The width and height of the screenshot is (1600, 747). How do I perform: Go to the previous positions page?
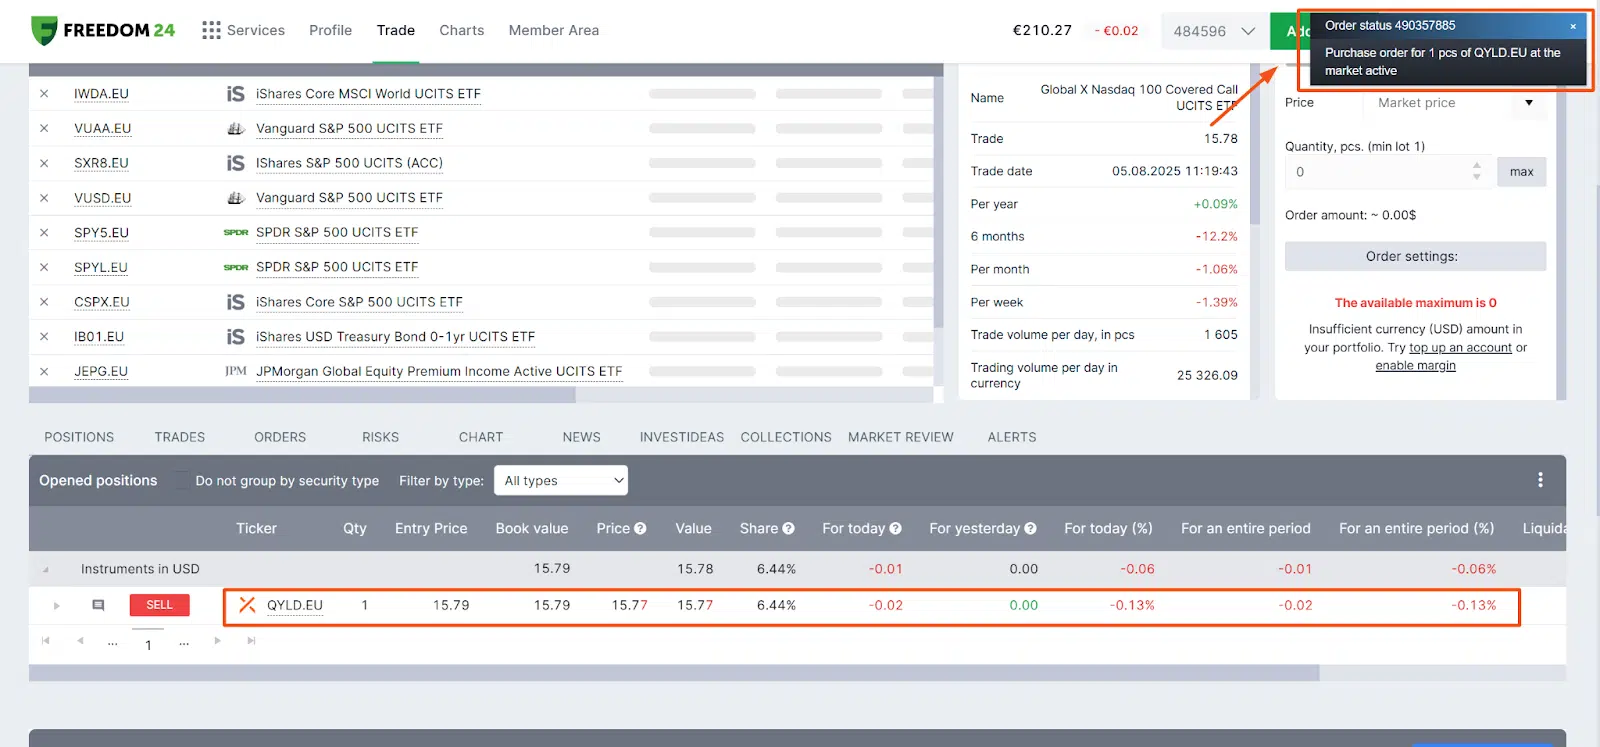click(x=80, y=641)
